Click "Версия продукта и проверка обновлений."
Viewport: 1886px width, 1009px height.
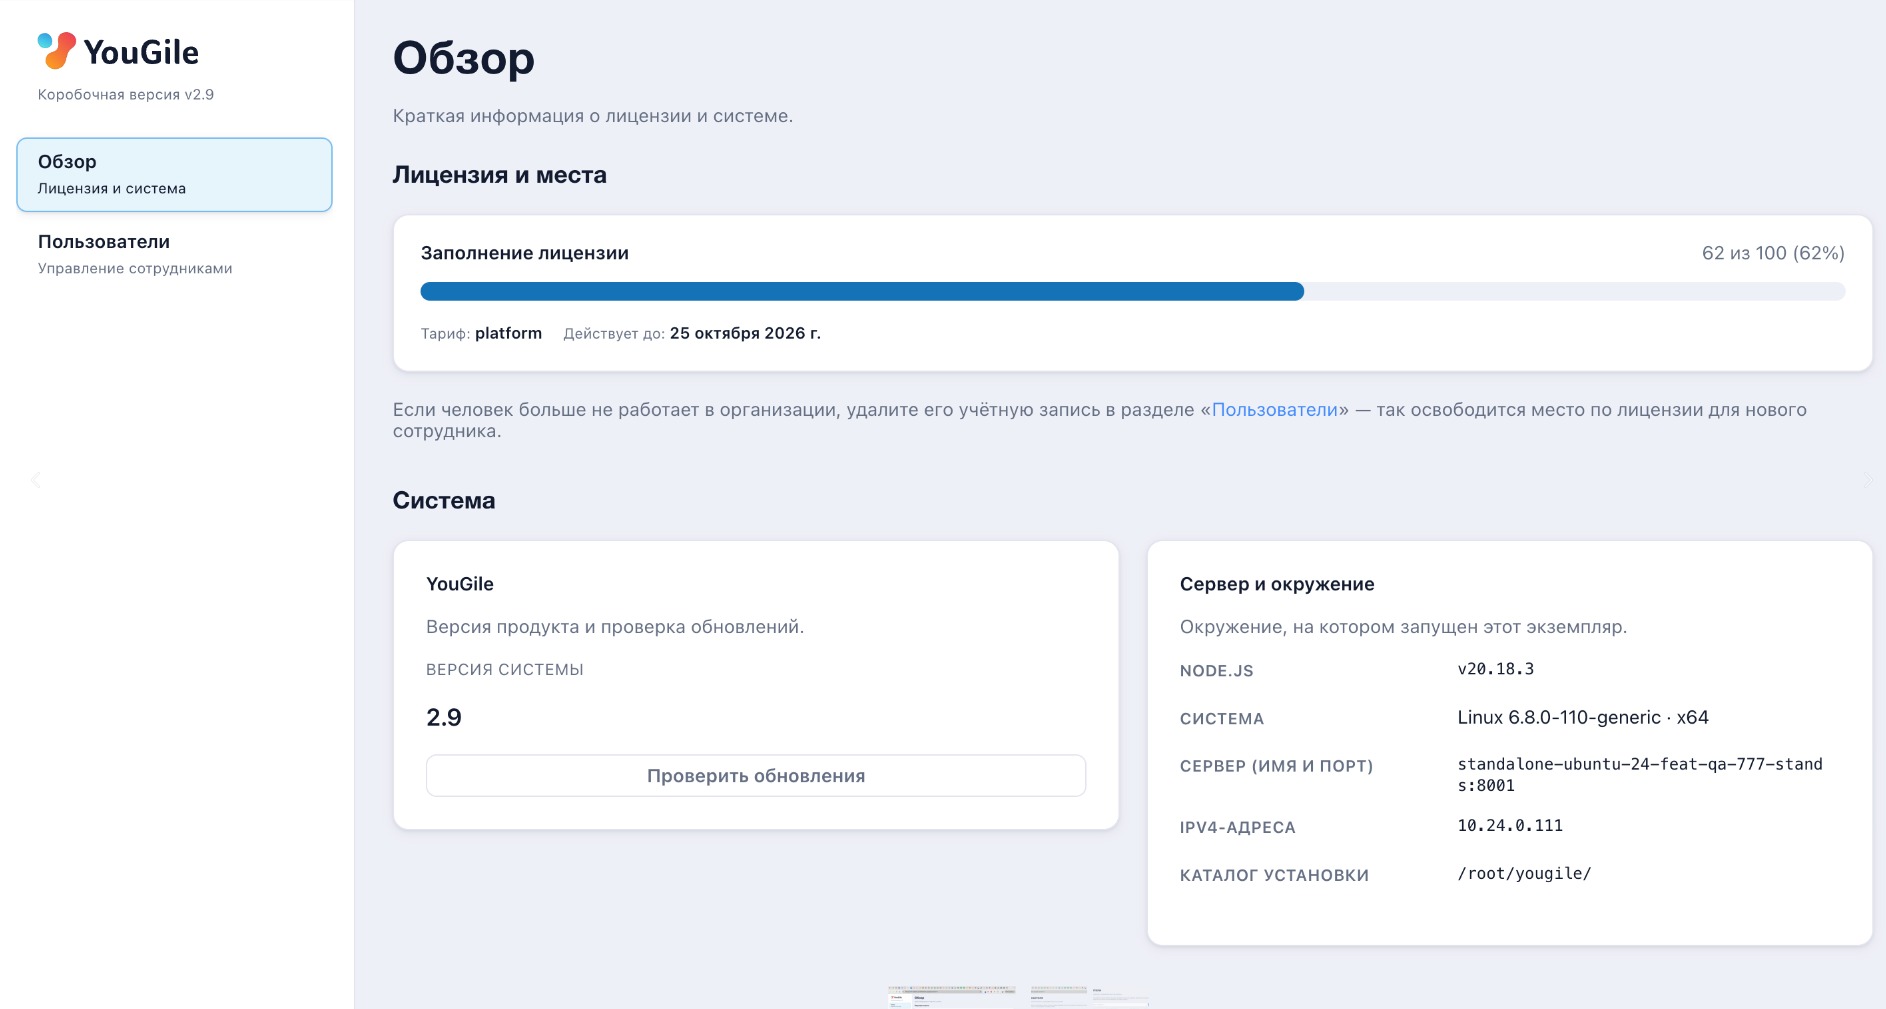[x=615, y=627]
